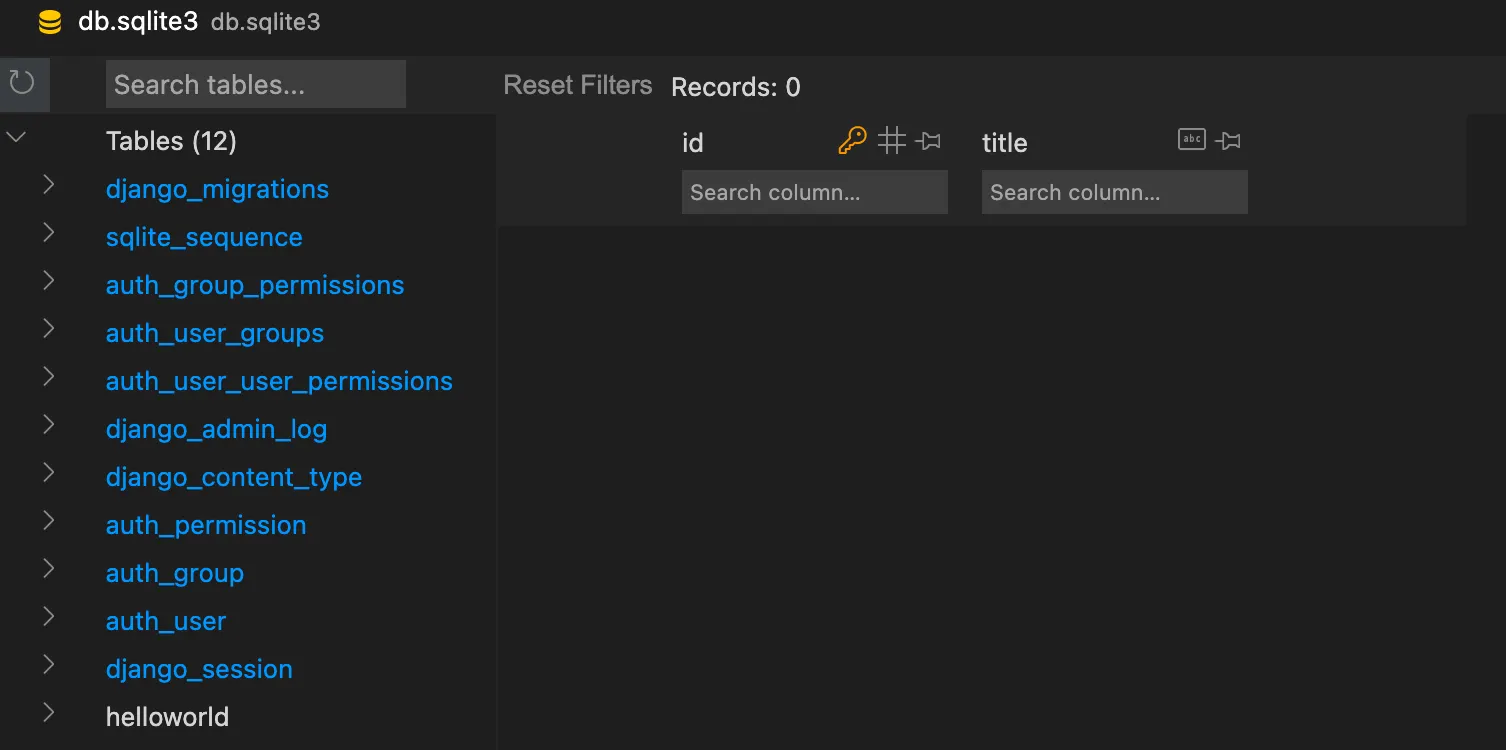Click the numeric type icon on id column
Viewport: 1506px width, 750px height.
[892, 141]
